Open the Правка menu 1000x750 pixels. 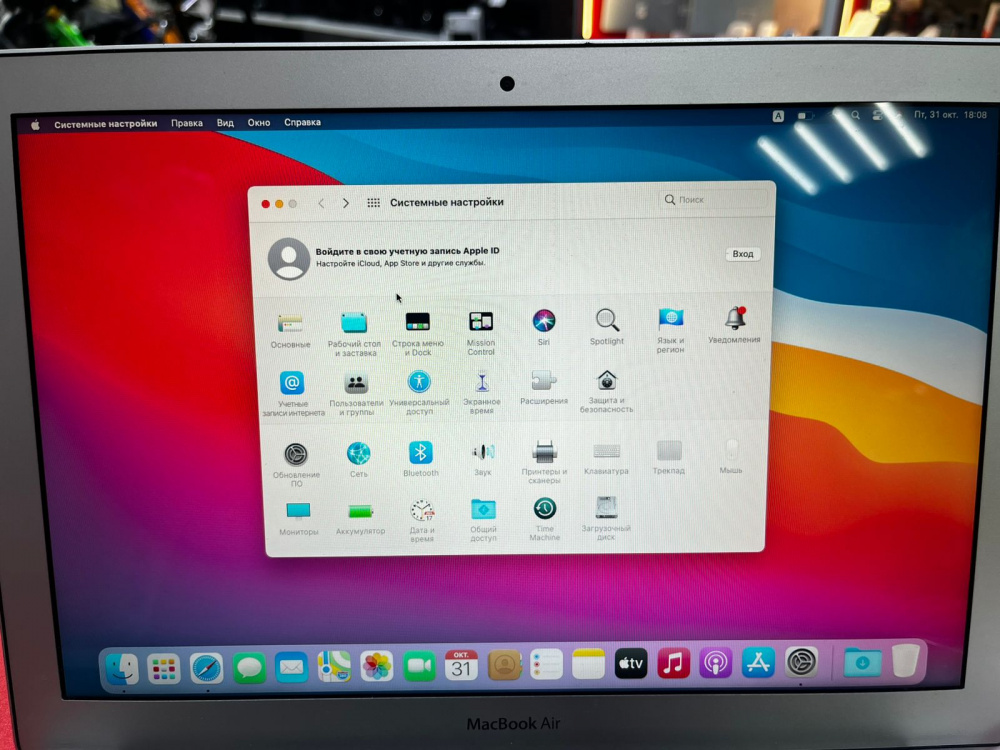click(x=186, y=124)
